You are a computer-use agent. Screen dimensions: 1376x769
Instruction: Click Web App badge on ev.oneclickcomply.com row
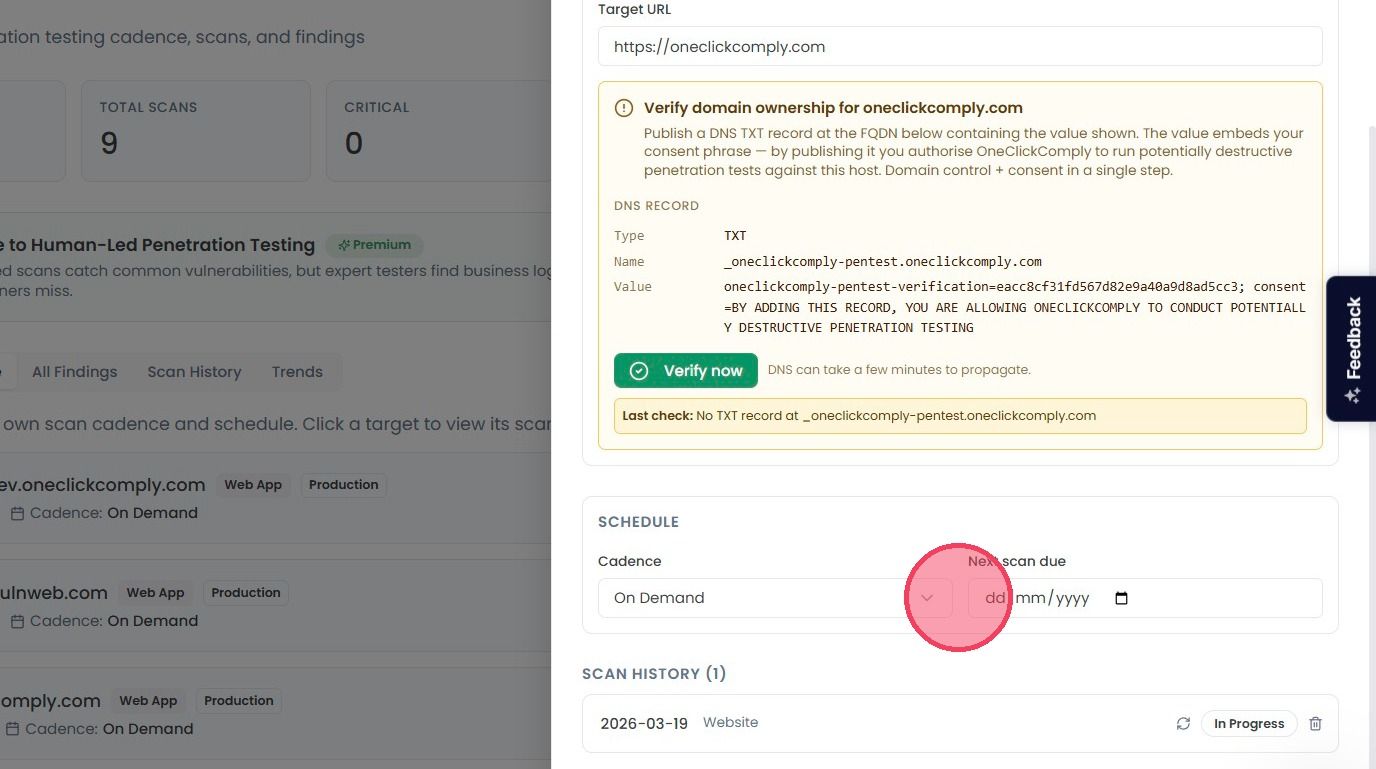tap(253, 485)
